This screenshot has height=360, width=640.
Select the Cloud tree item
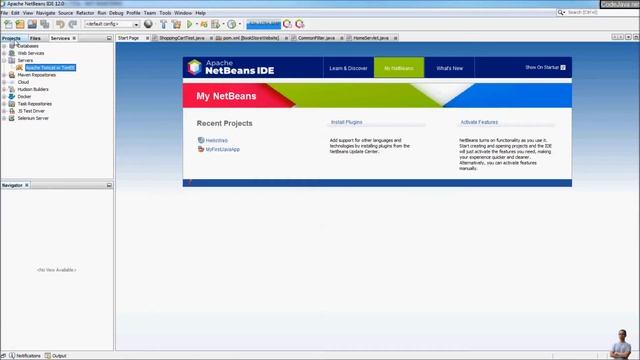[23, 82]
